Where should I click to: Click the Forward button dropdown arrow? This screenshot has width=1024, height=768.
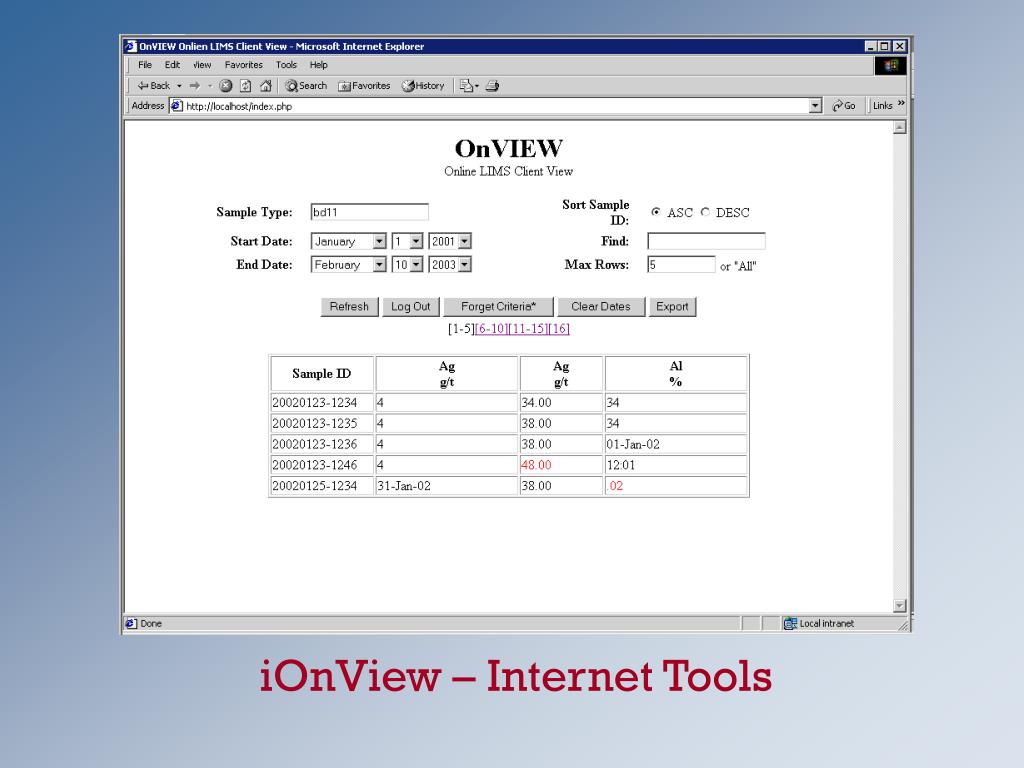[210, 86]
